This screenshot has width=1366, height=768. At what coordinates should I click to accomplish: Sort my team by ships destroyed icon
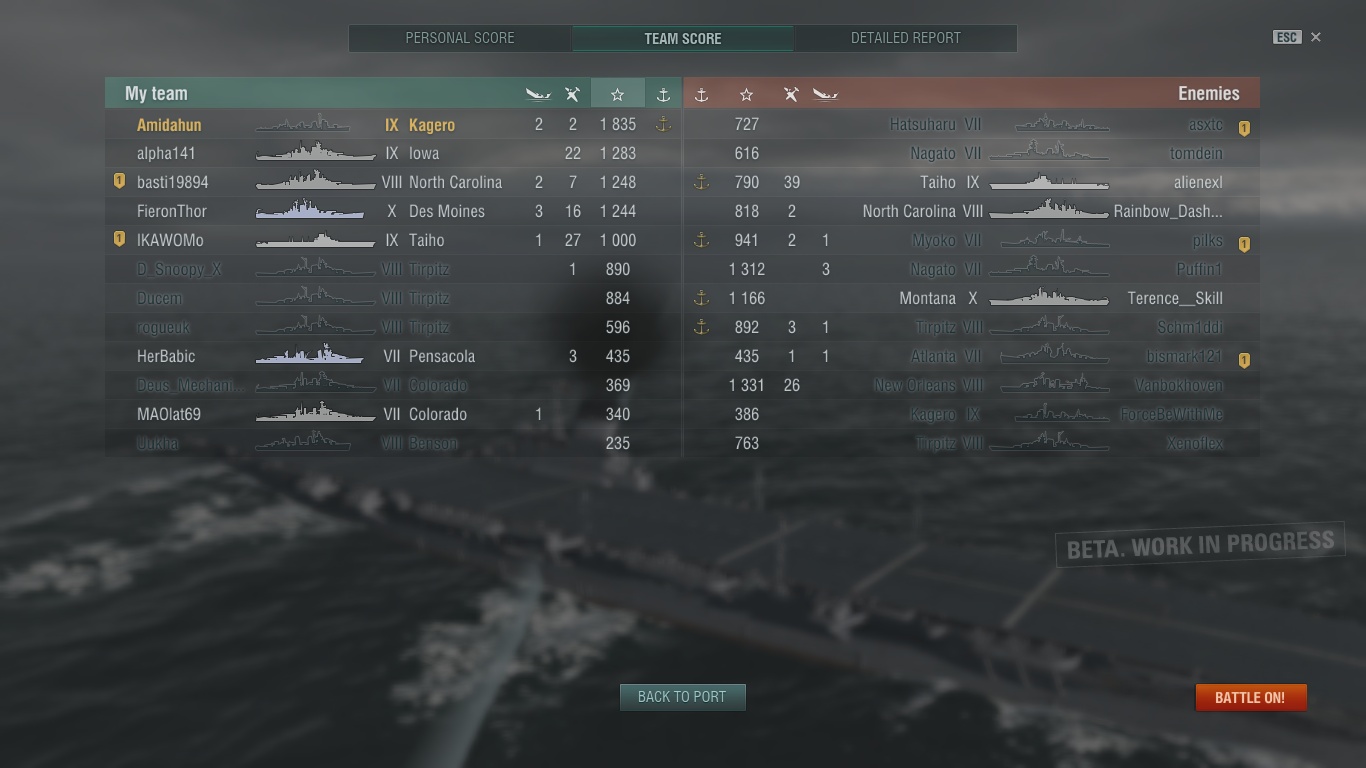click(538, 94)
